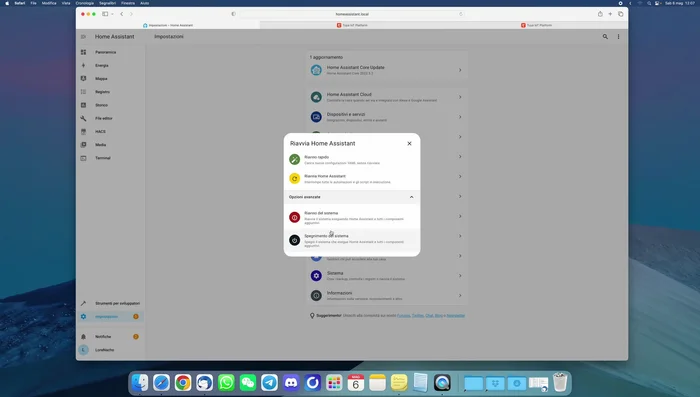This screenshot has width=700, height=397.
Task: Choose Riavvia Home Assistant option
Action: click(352, 179)
